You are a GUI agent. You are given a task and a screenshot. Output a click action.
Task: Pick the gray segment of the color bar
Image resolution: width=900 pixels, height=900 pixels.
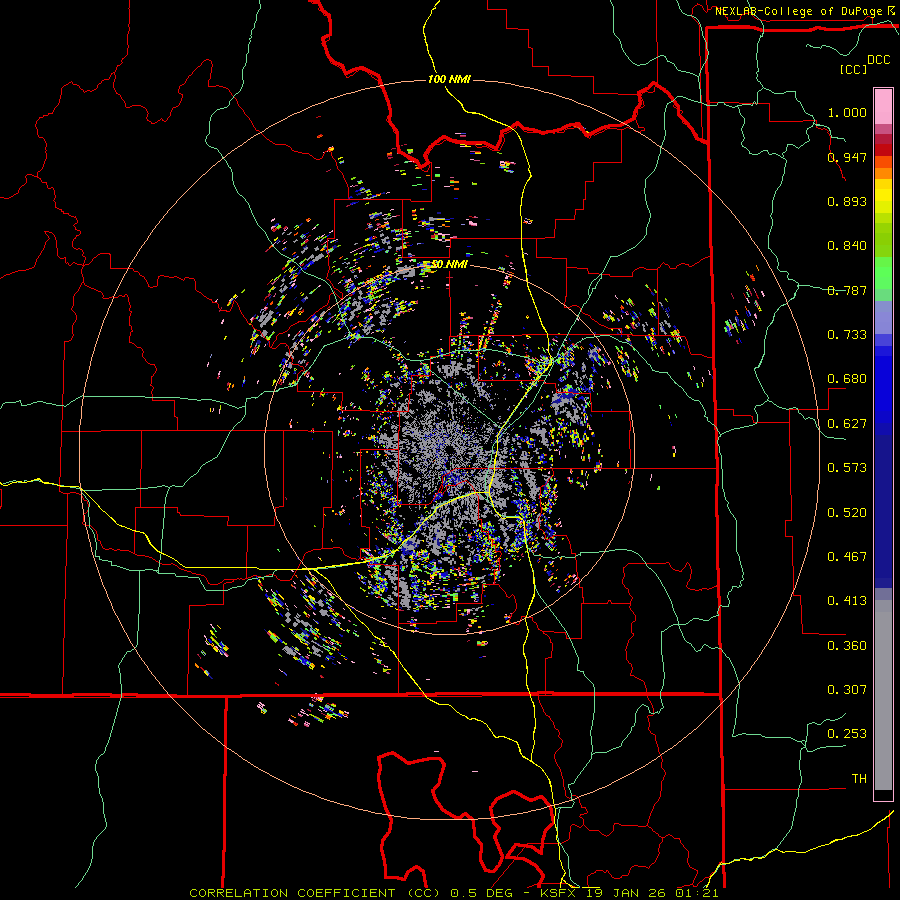tap(883, 695)
